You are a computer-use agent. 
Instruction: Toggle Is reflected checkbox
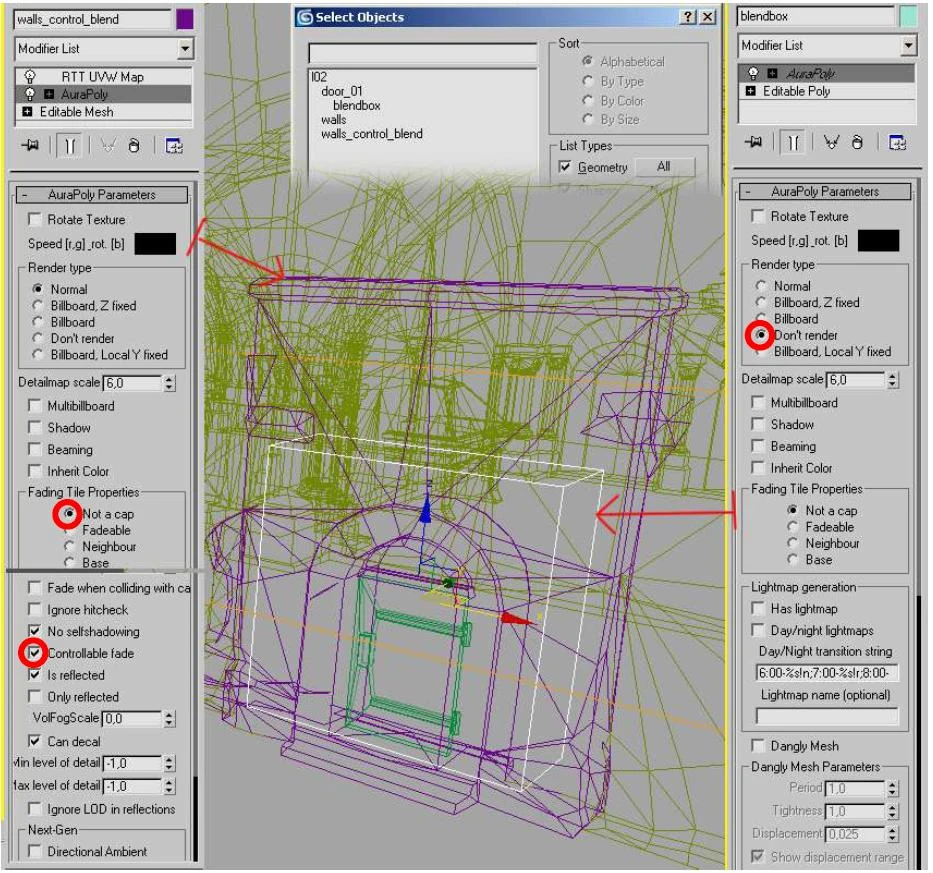[x=35, y=675]
